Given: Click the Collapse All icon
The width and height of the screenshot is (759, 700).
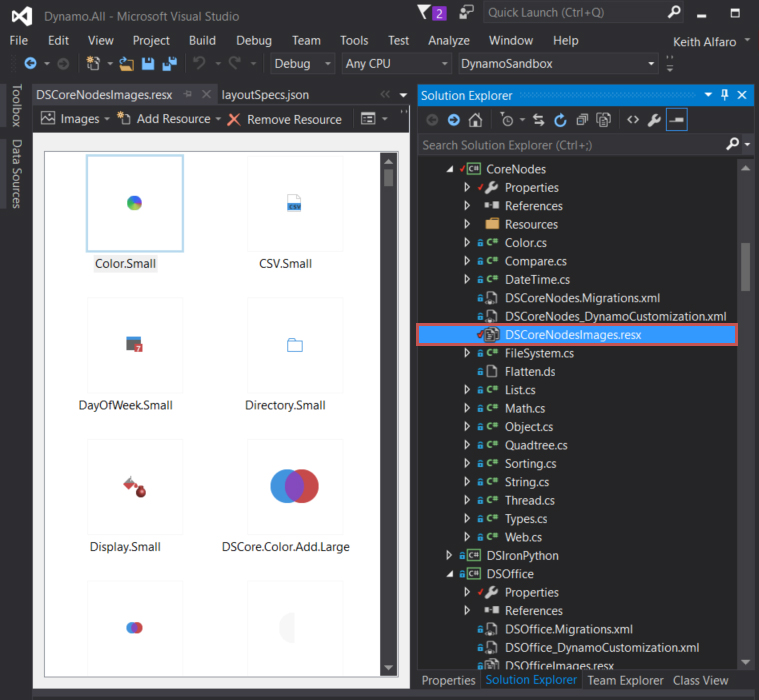Looking at the screenshot, I should [582, 120].
